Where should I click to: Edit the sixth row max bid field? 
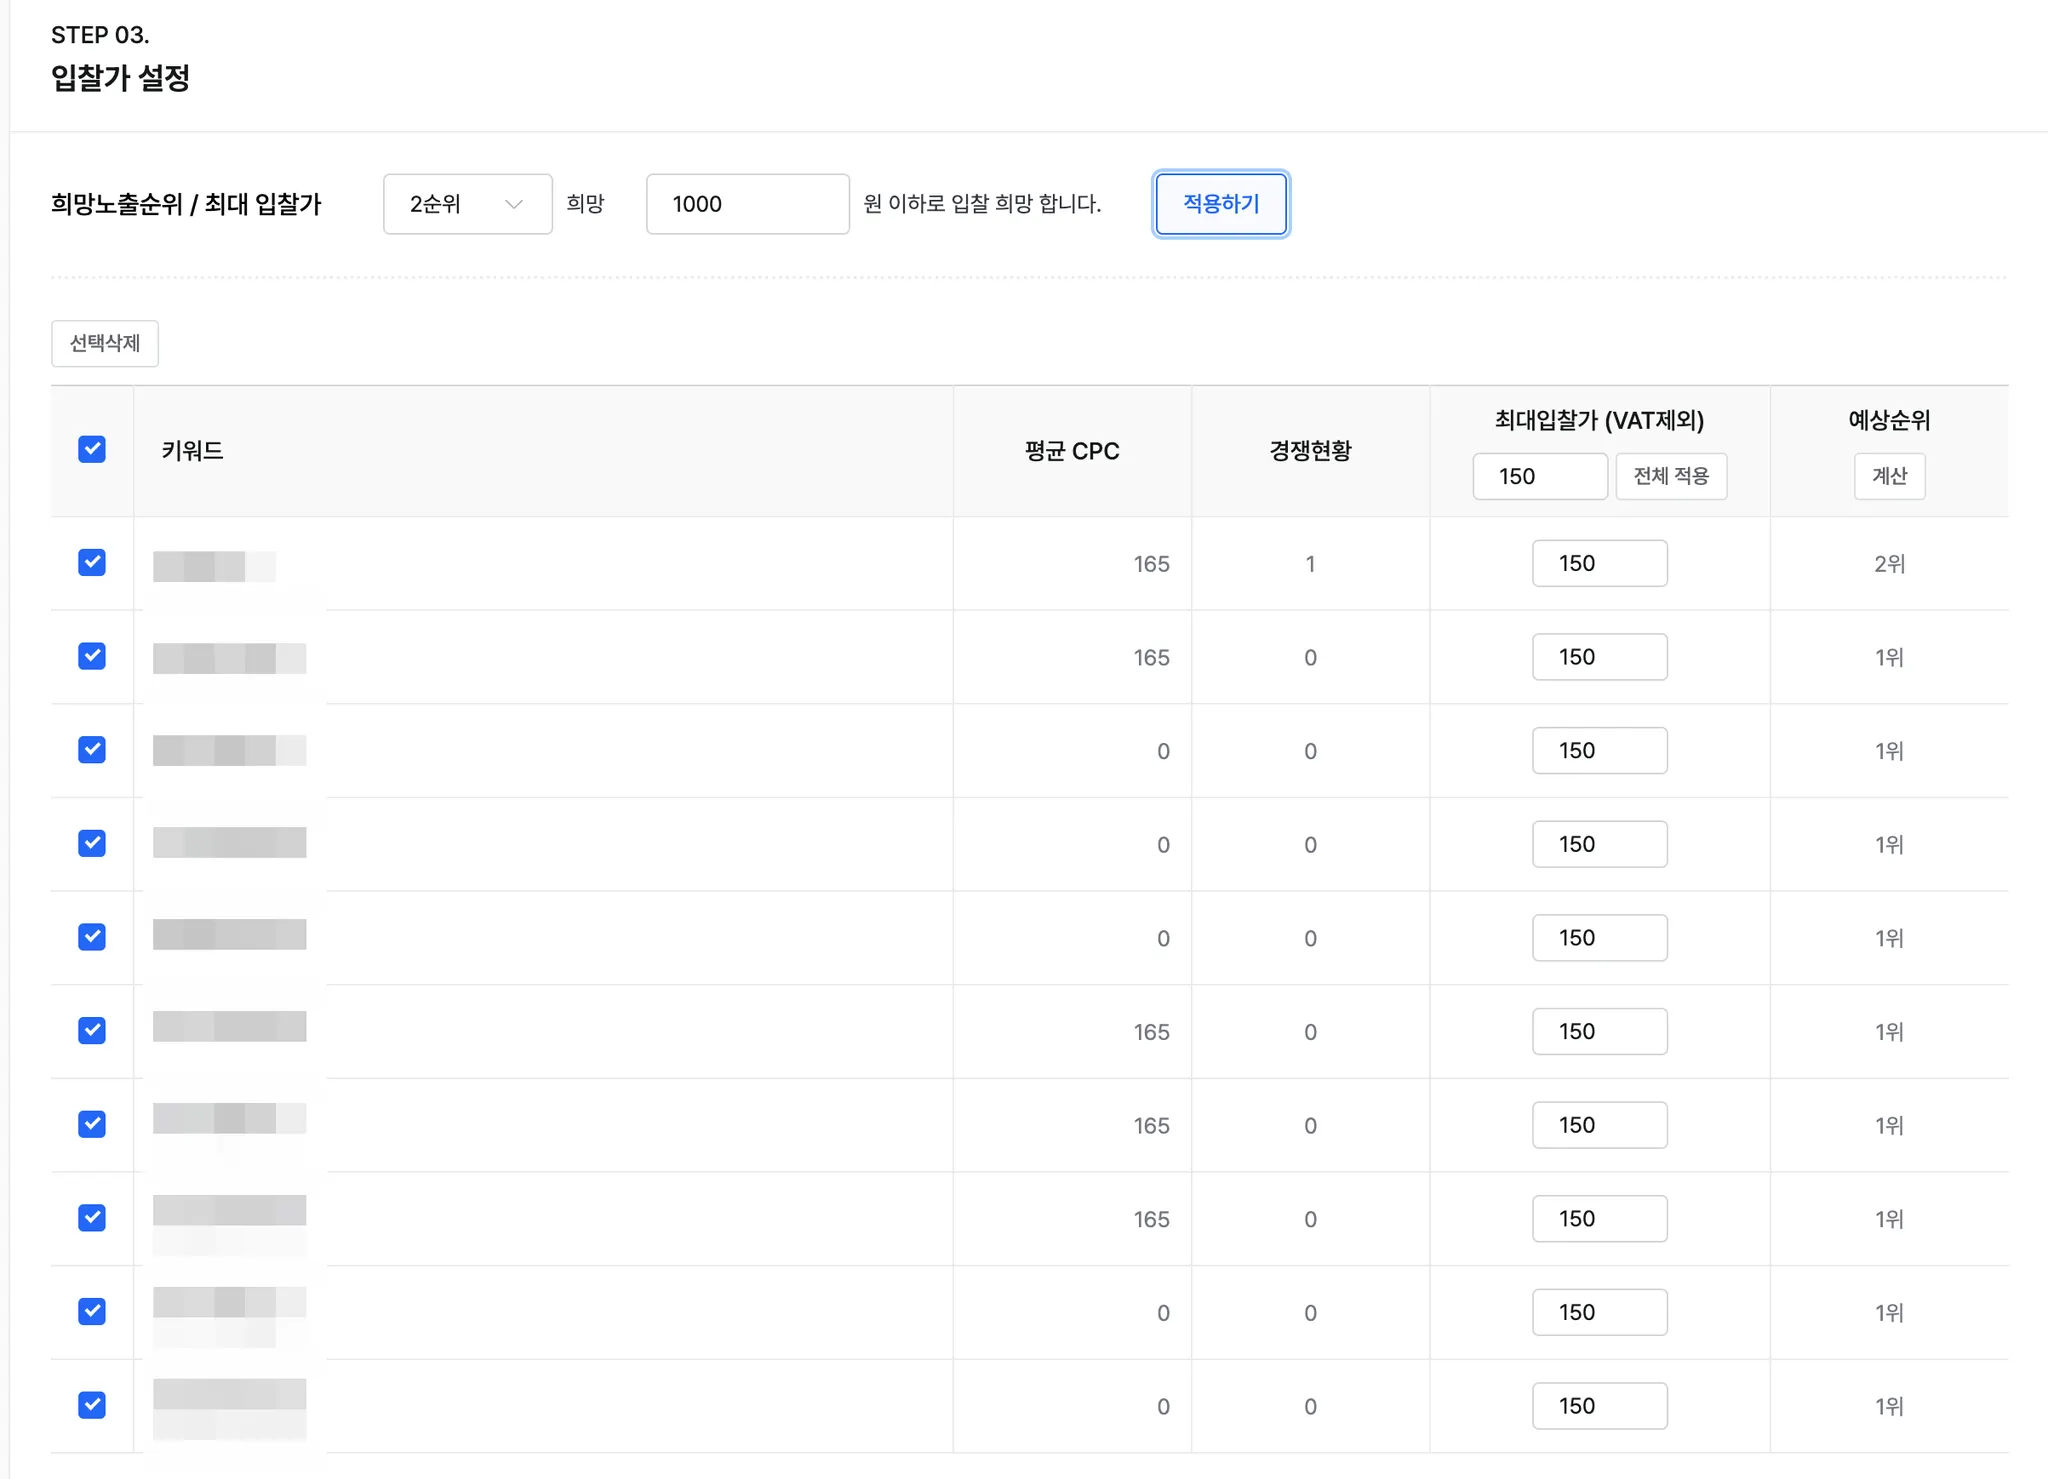(1599, 1031)
